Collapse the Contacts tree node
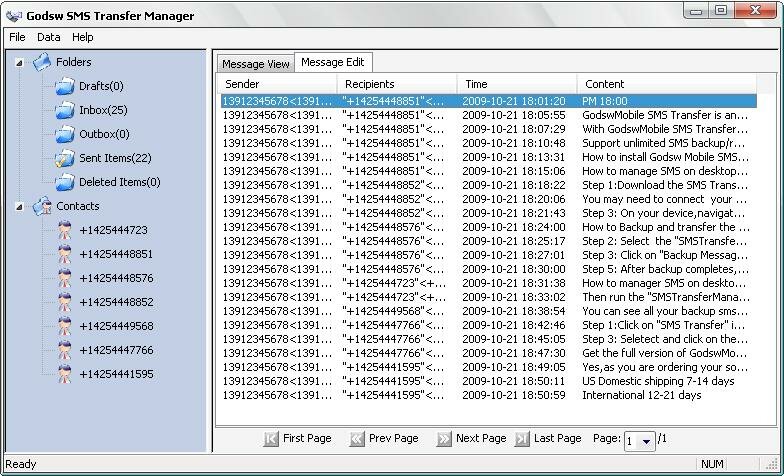 pos(19,206)
